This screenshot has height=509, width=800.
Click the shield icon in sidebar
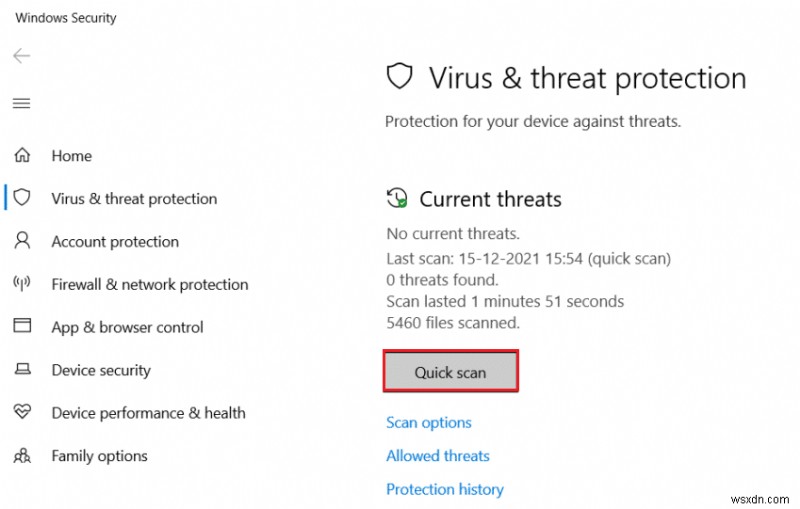[x=21, y=198]
